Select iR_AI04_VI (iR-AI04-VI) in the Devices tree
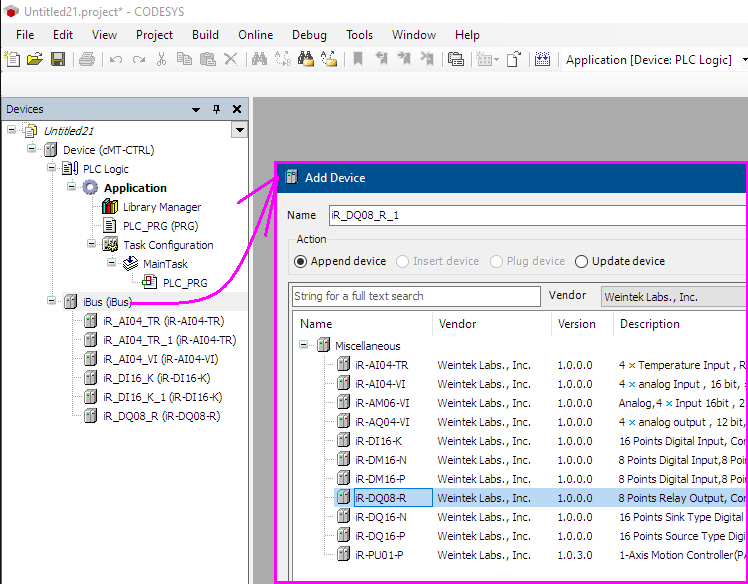This screenshot has width=748, height=584. point(161,359)
